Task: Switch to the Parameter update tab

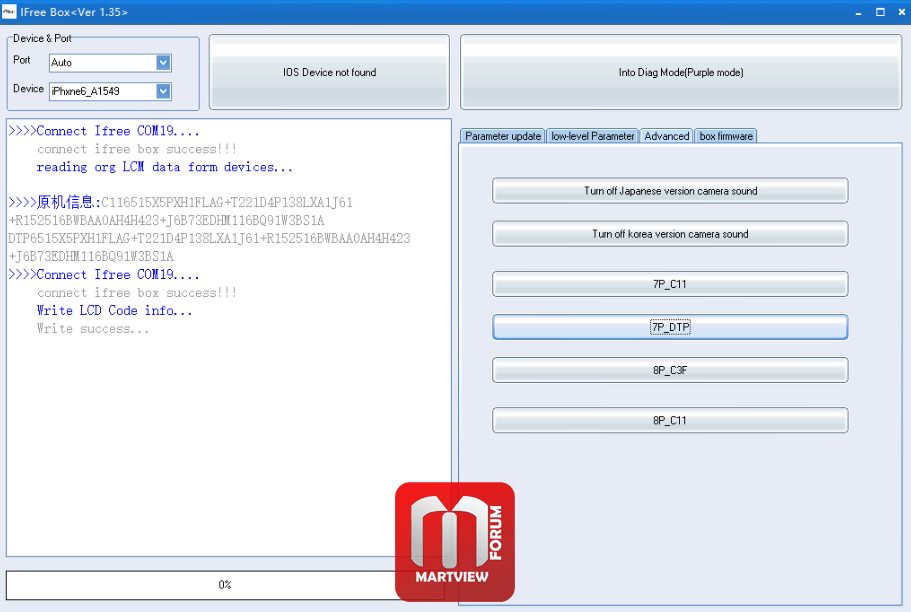Action: (x=503, y=136)
